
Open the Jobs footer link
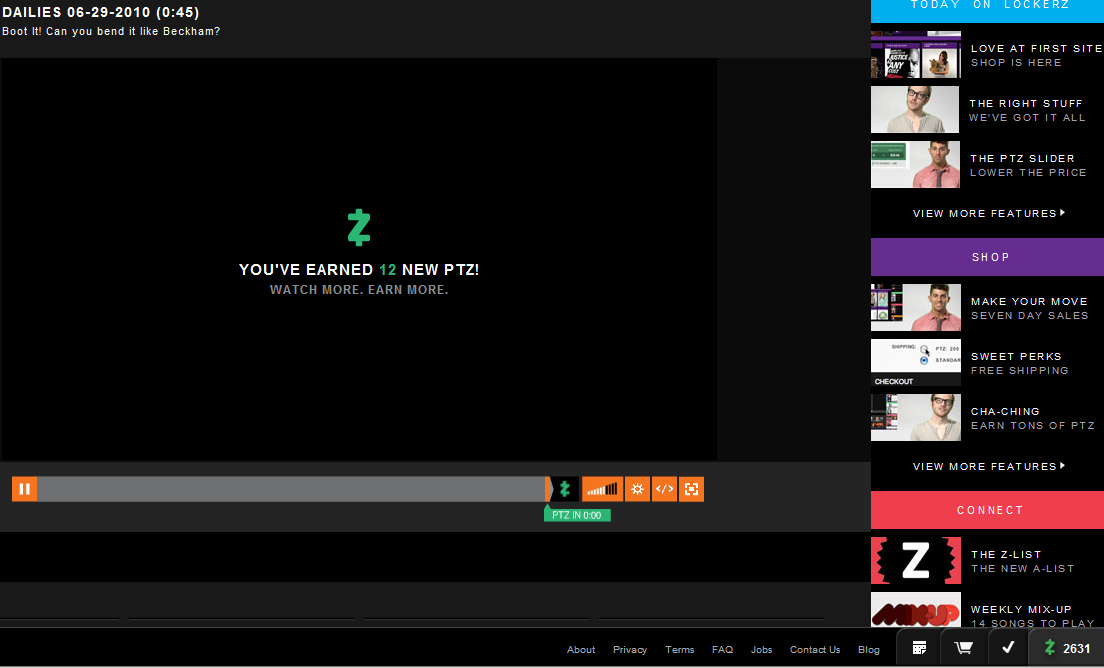[761, 650]
